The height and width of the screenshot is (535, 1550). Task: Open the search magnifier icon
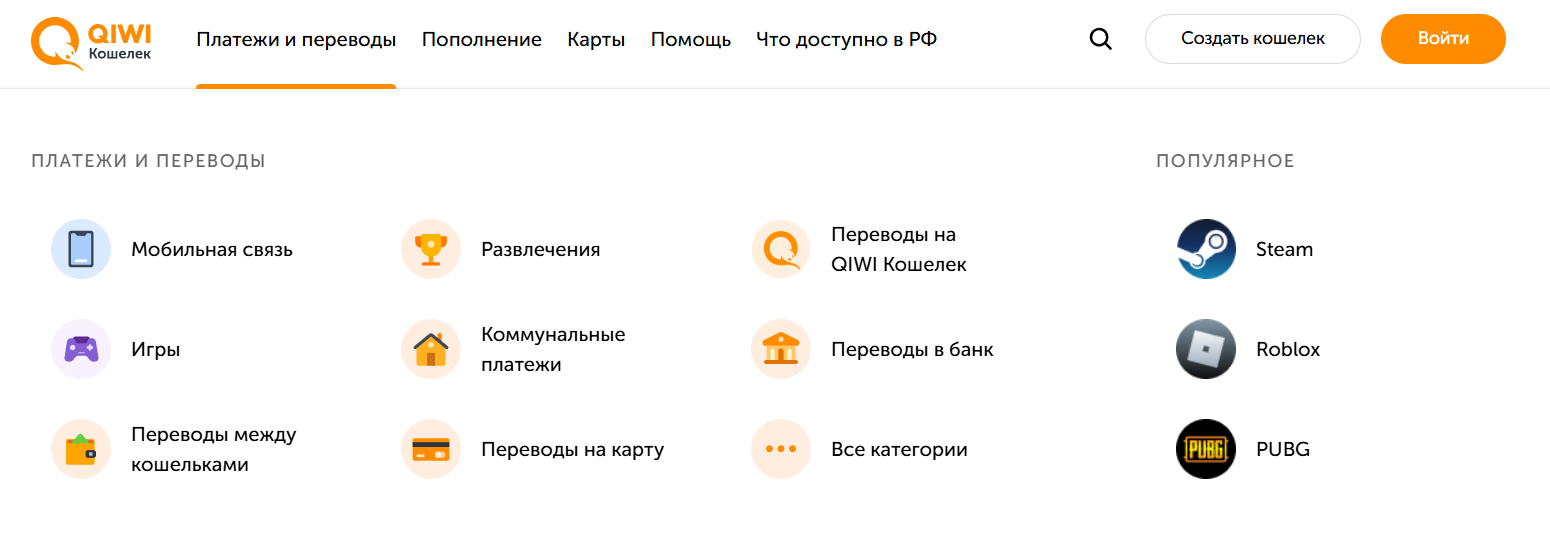pyautogui.click(x=1100, y=40)
